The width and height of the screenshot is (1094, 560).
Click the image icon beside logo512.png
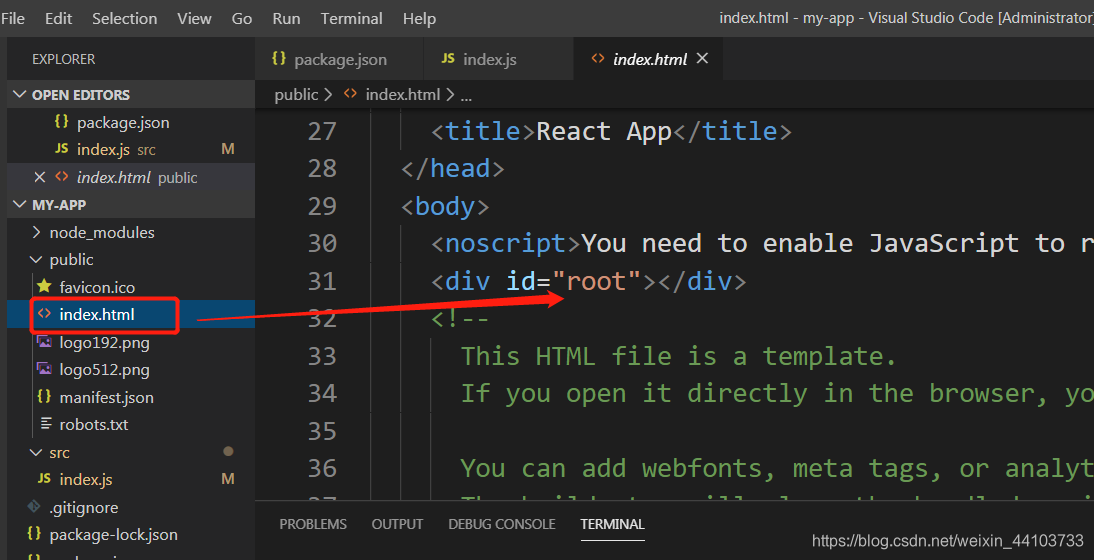(x=44, y=369)
